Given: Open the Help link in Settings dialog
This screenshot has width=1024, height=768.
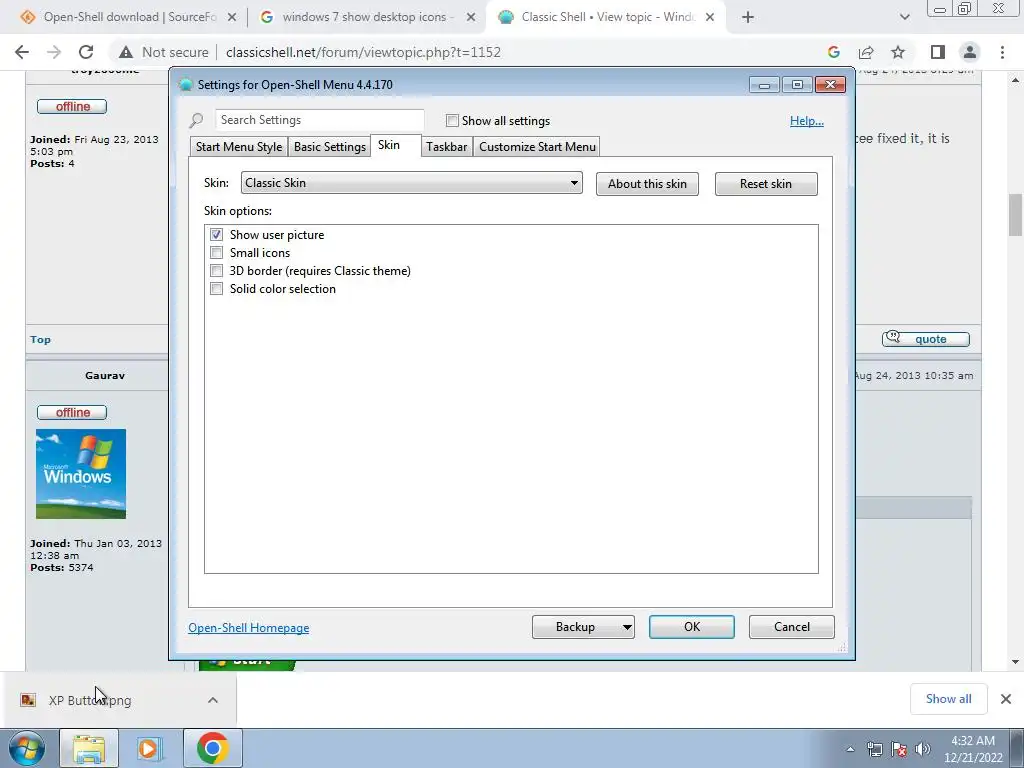Looking at the screenshot, I should tap(807, 121).
